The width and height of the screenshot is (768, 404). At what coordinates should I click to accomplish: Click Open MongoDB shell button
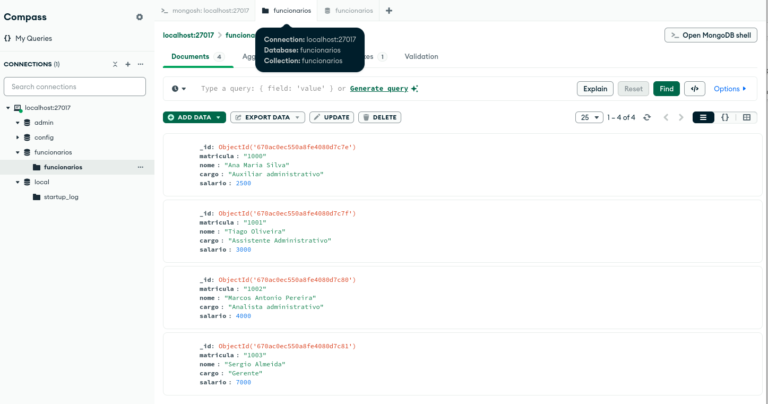pos(710,35)
